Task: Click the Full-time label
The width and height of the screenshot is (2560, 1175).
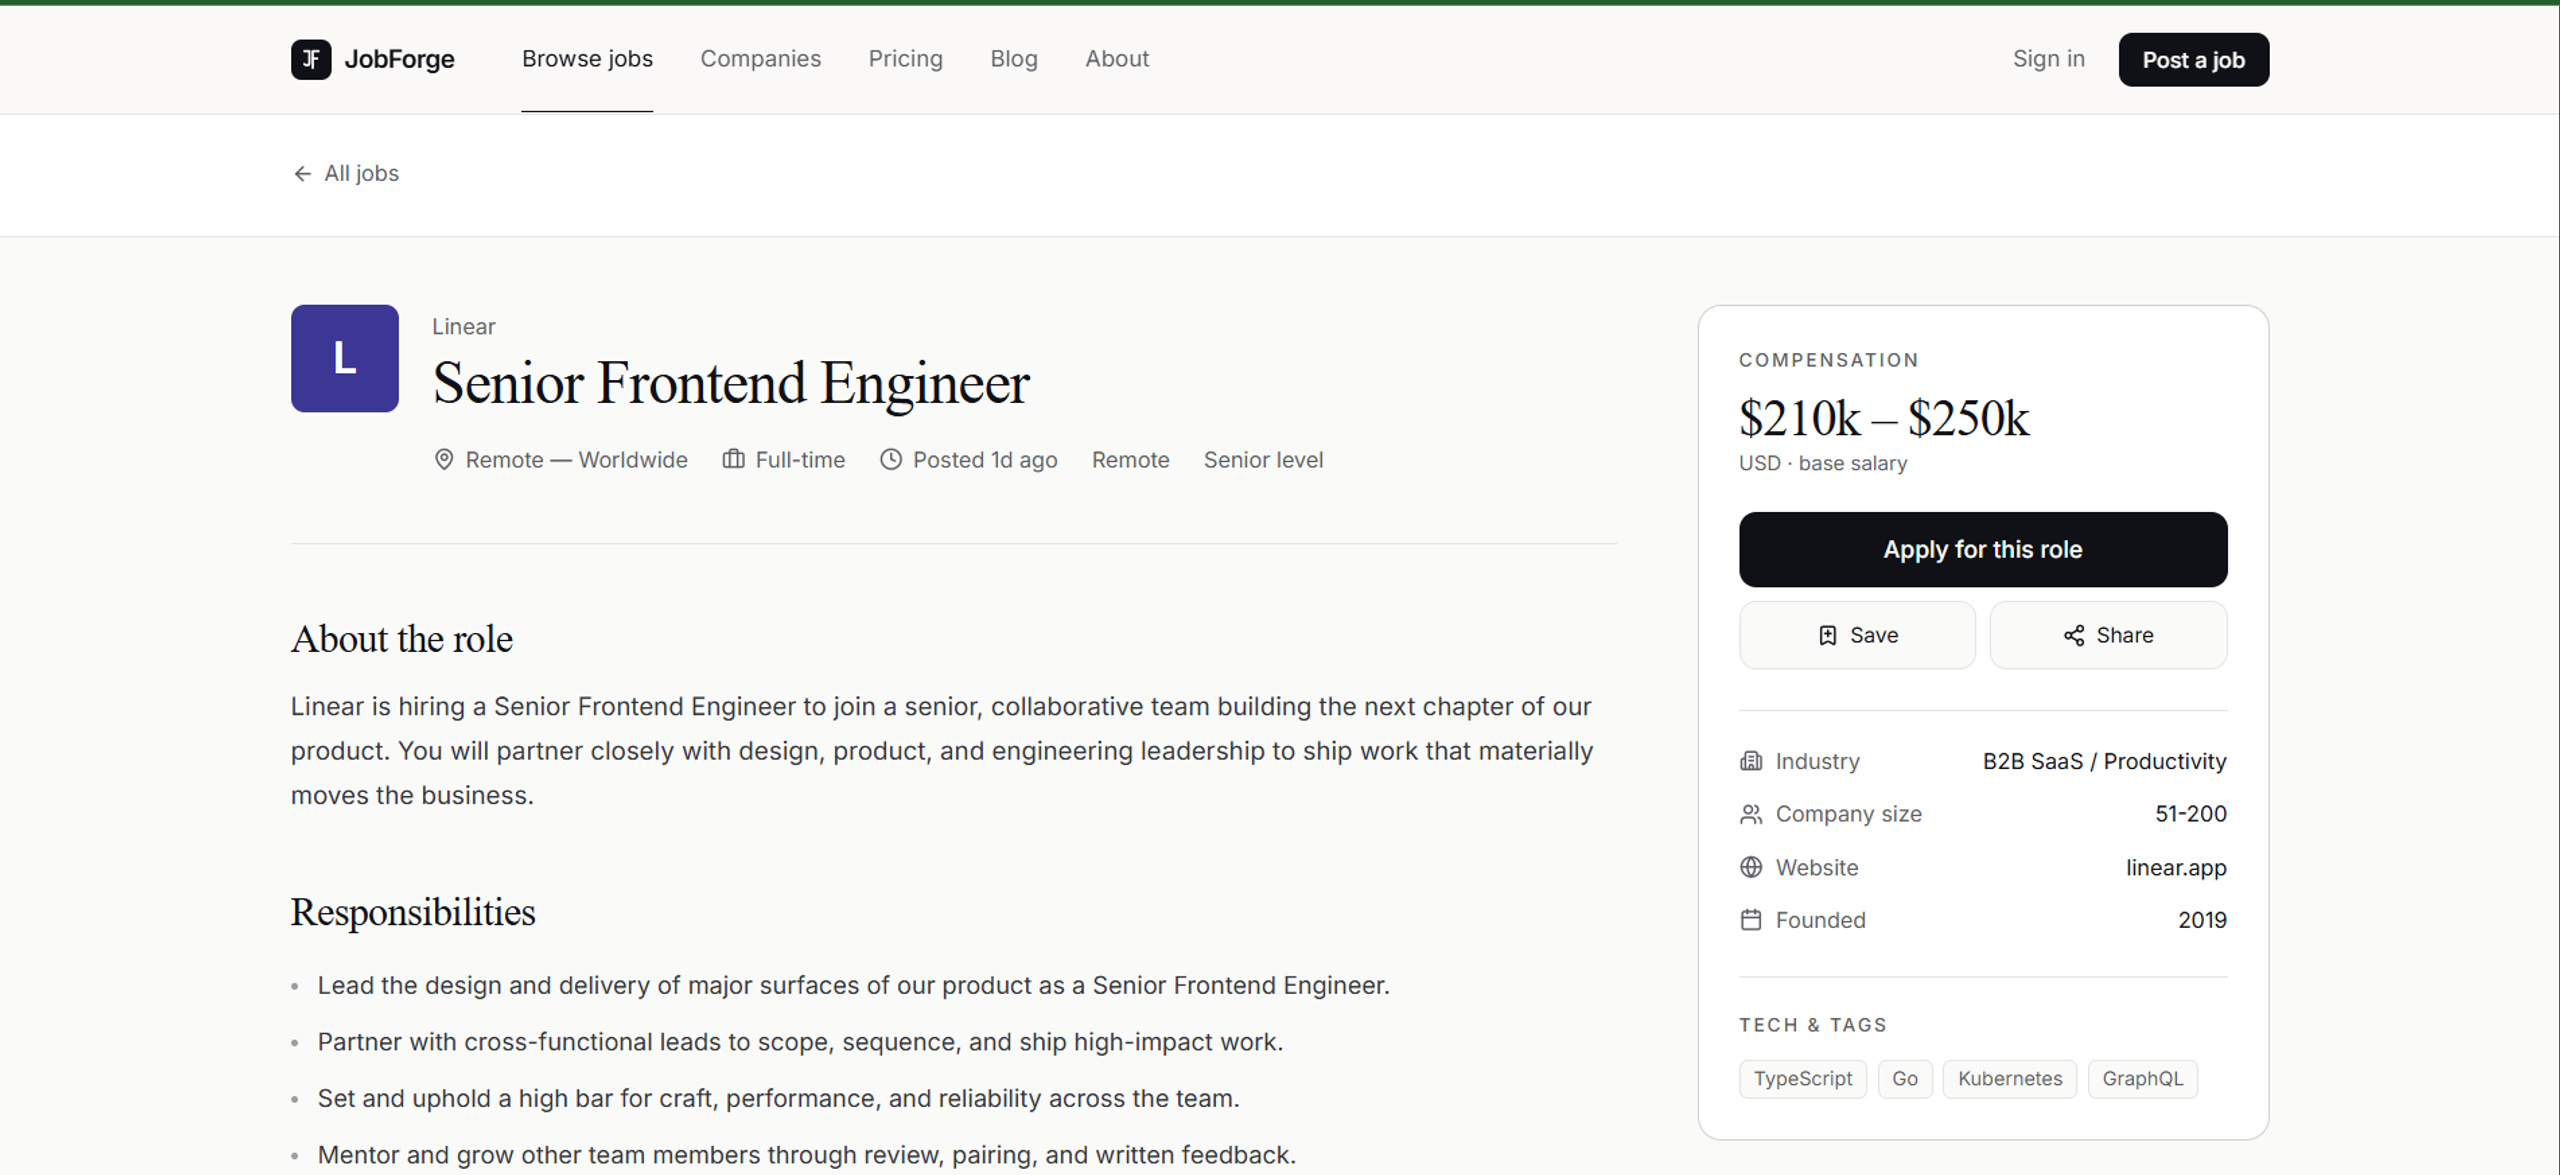Action: coord(800,460)
